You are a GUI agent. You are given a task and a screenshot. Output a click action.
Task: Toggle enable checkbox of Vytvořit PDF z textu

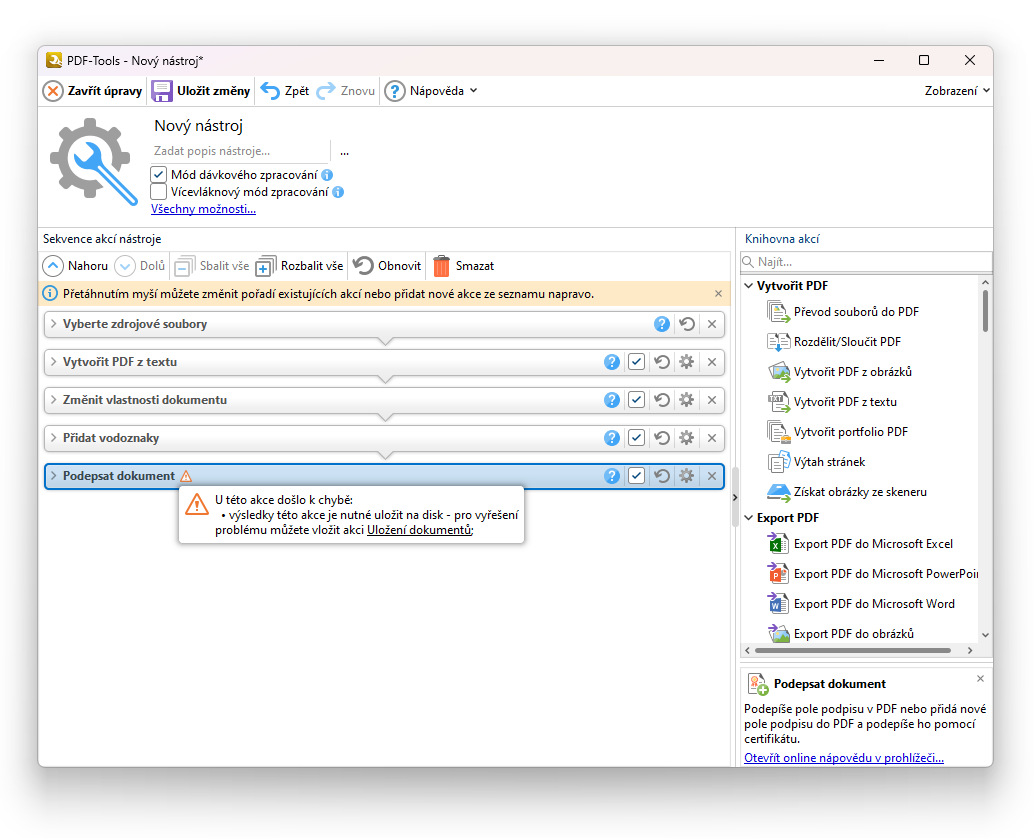[636, 362]
